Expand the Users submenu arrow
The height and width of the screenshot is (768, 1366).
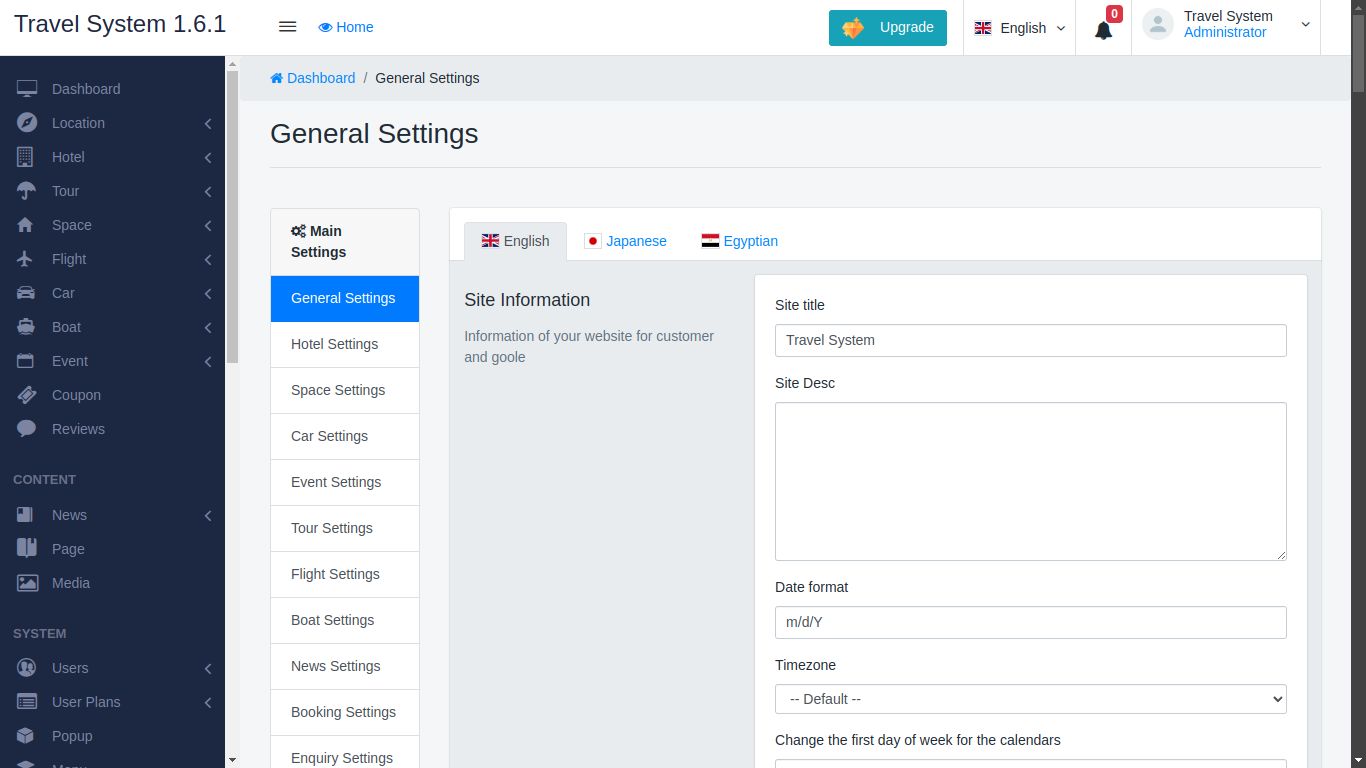click(208, 668)
